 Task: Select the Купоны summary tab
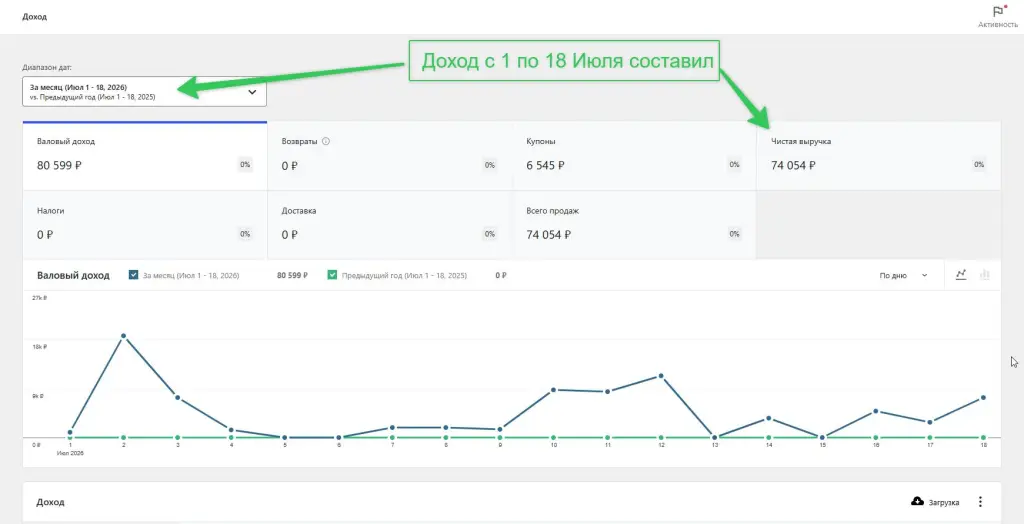(x=634, y=156)
